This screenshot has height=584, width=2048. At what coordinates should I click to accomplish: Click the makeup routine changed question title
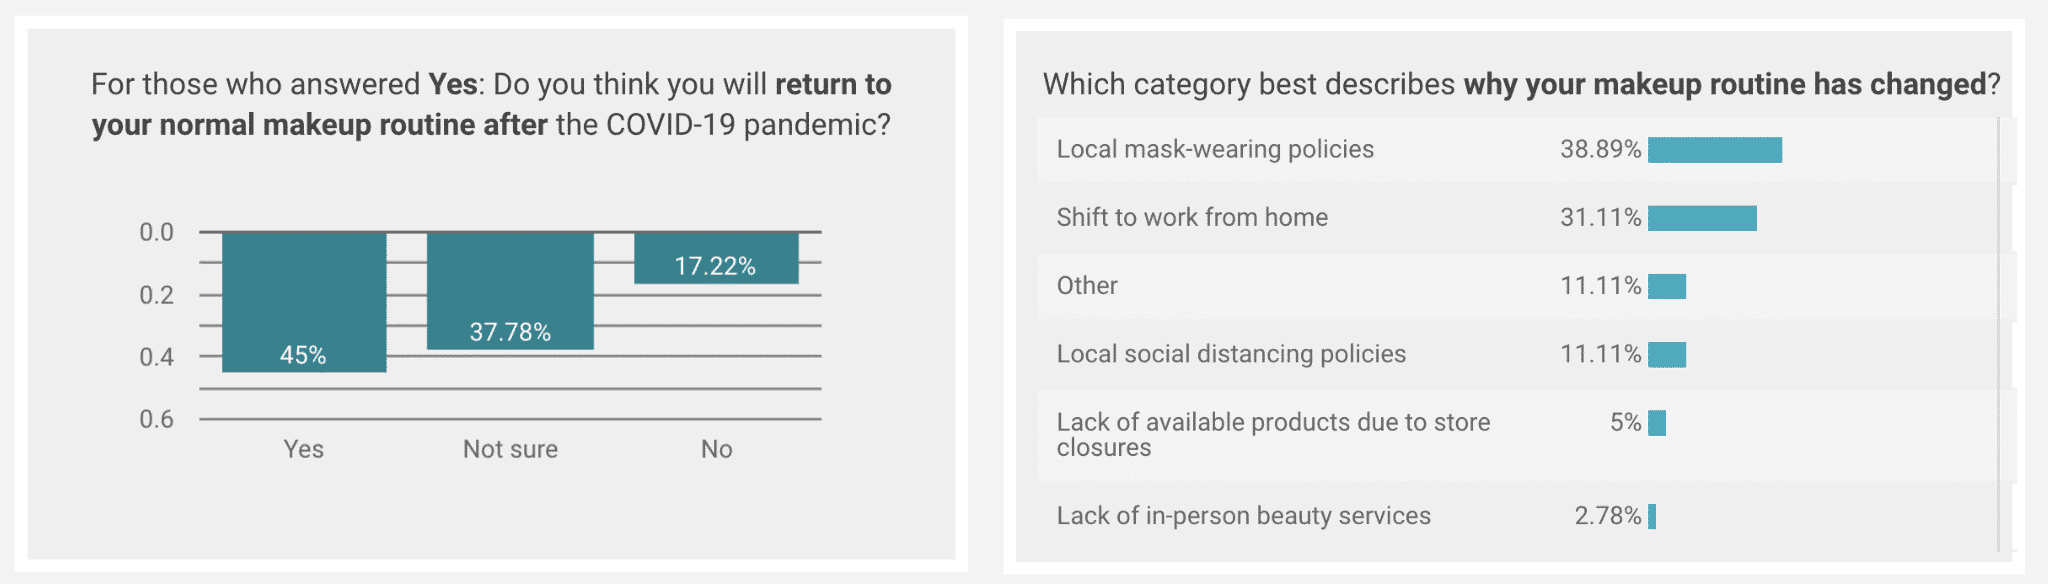point(1521,84)
